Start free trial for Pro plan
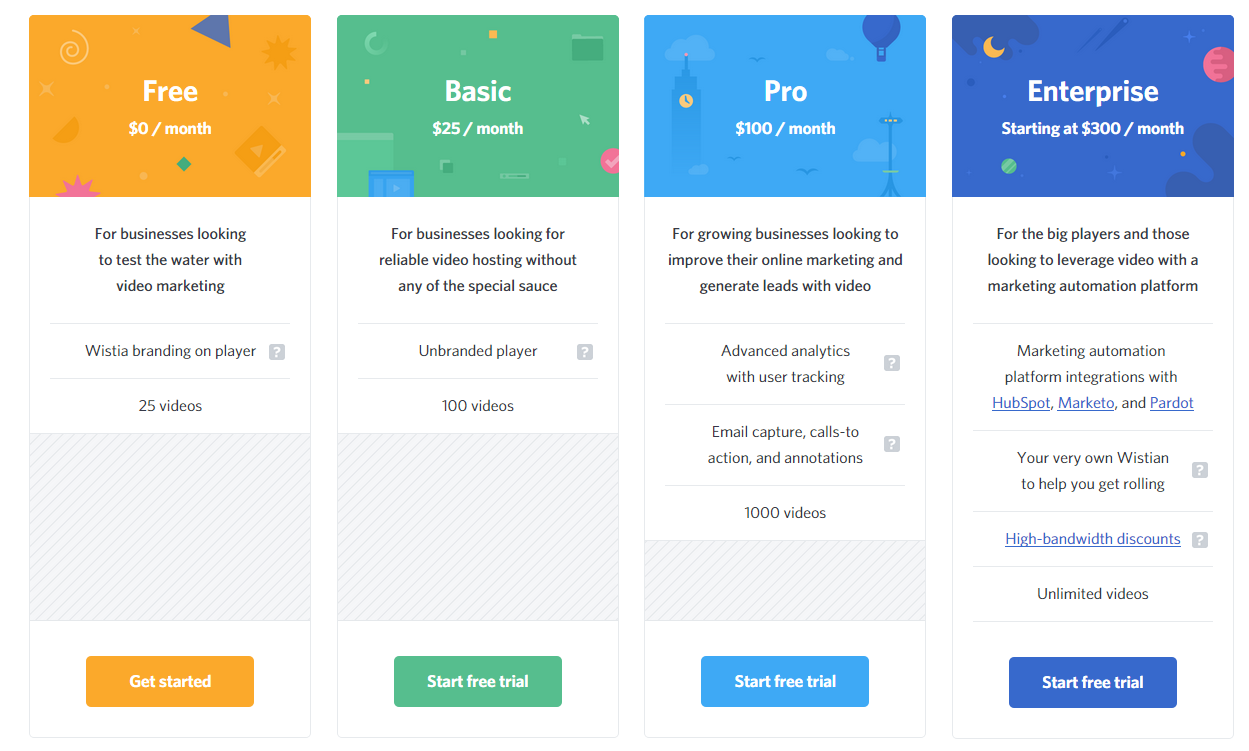 [785, 681]
